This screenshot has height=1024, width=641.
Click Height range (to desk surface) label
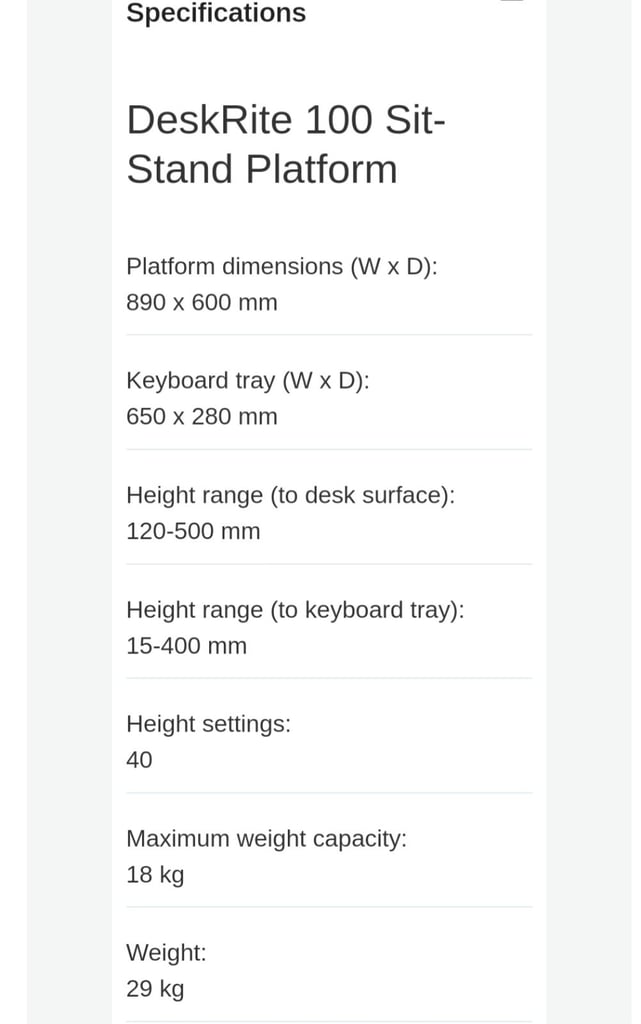pyautogui.click(x=290, y=495)
